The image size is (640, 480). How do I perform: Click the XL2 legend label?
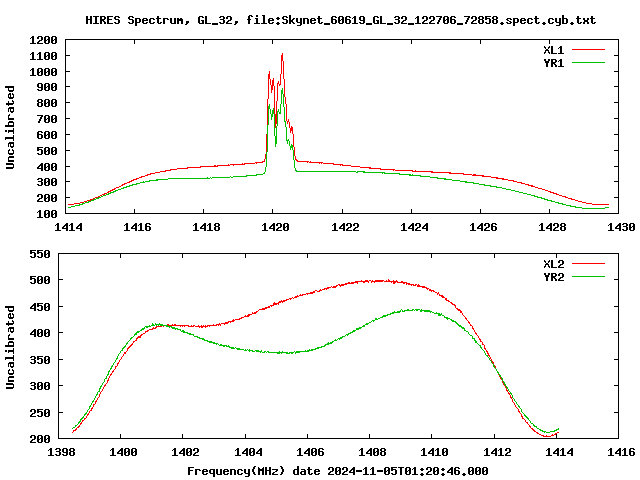[553, 264]
